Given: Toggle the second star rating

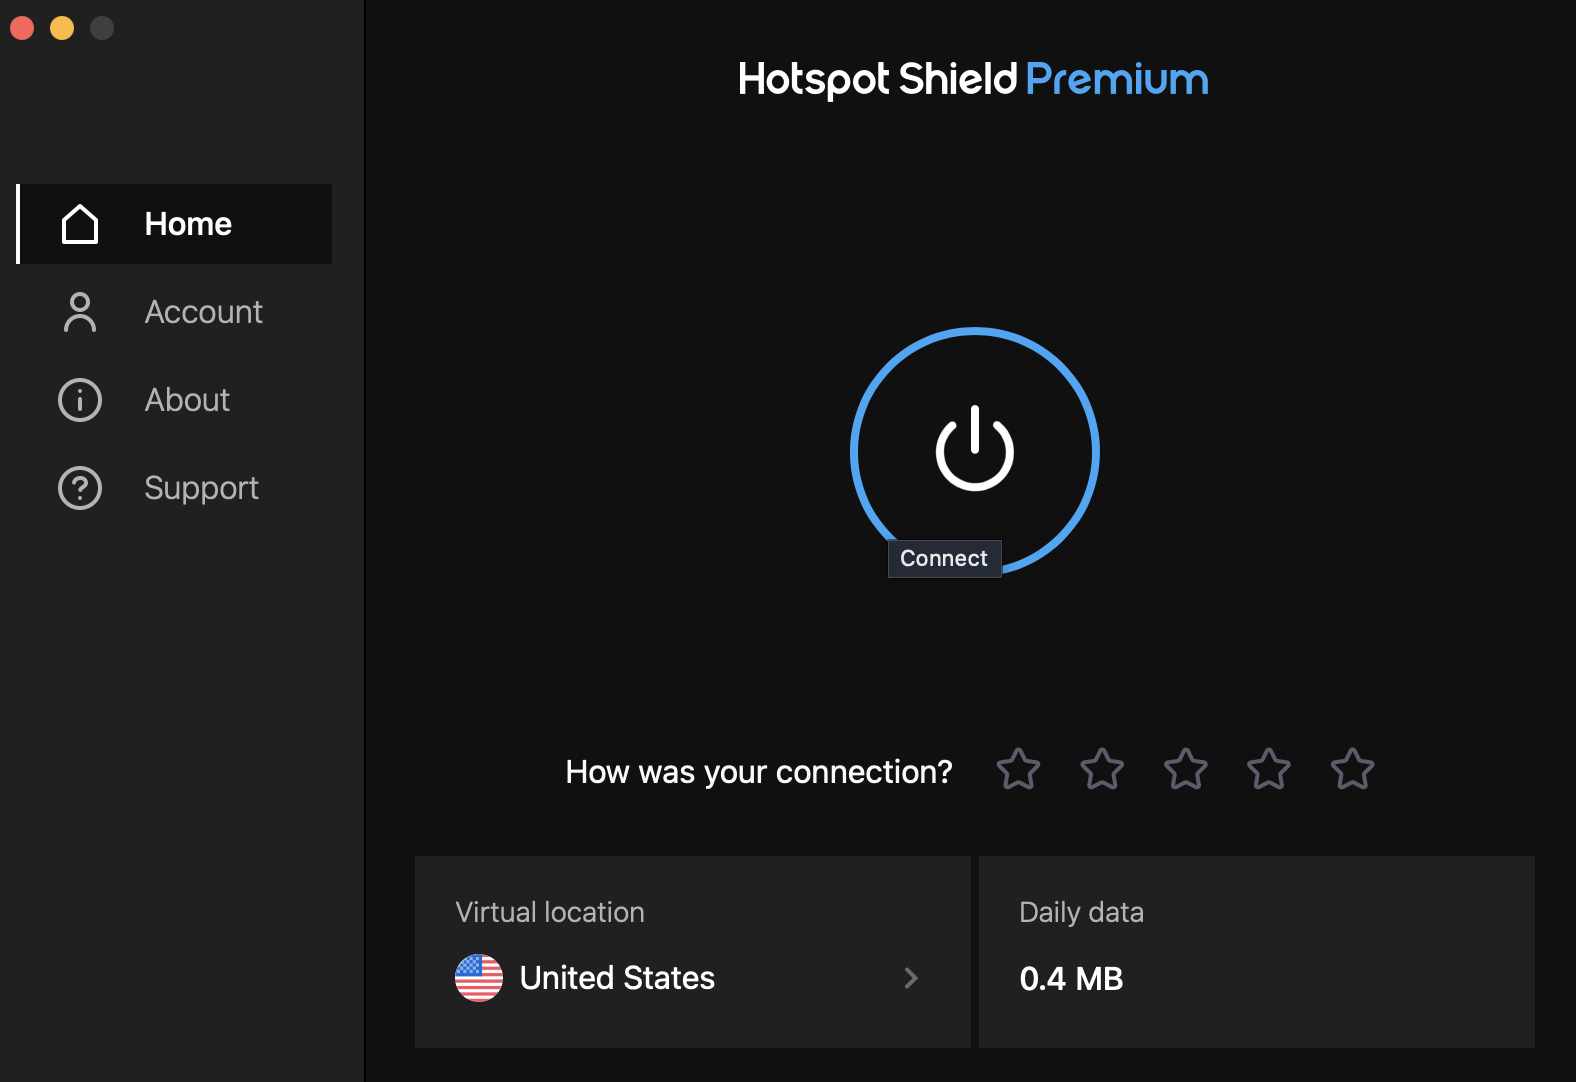Looking at the screenshot, I should (x=1101, y=770).
